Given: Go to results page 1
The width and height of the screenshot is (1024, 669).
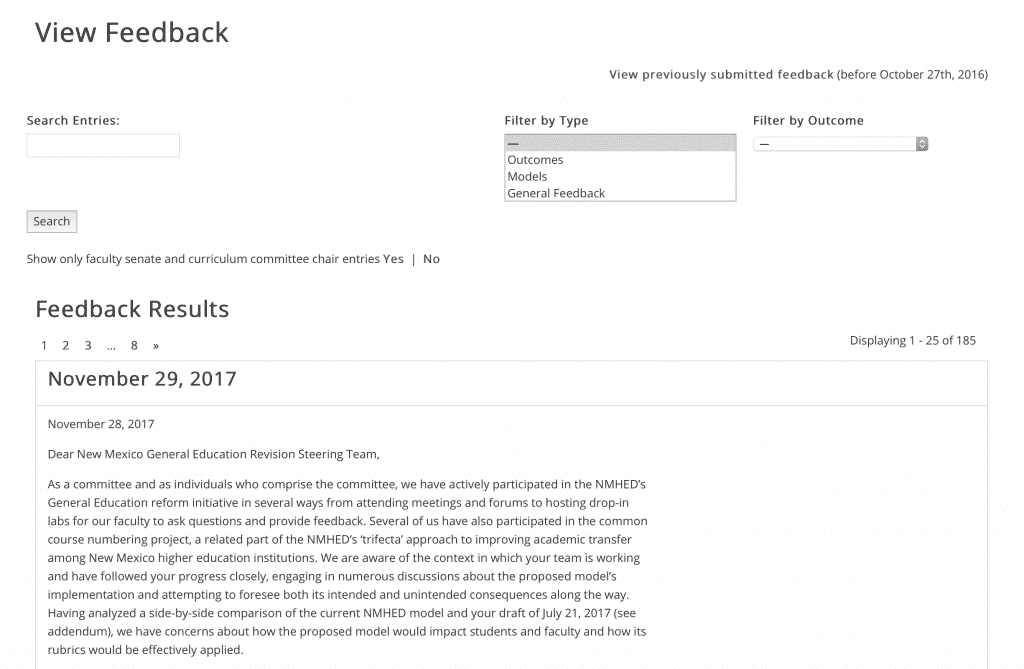Looking at the screenshot, I should coord(44,346).
